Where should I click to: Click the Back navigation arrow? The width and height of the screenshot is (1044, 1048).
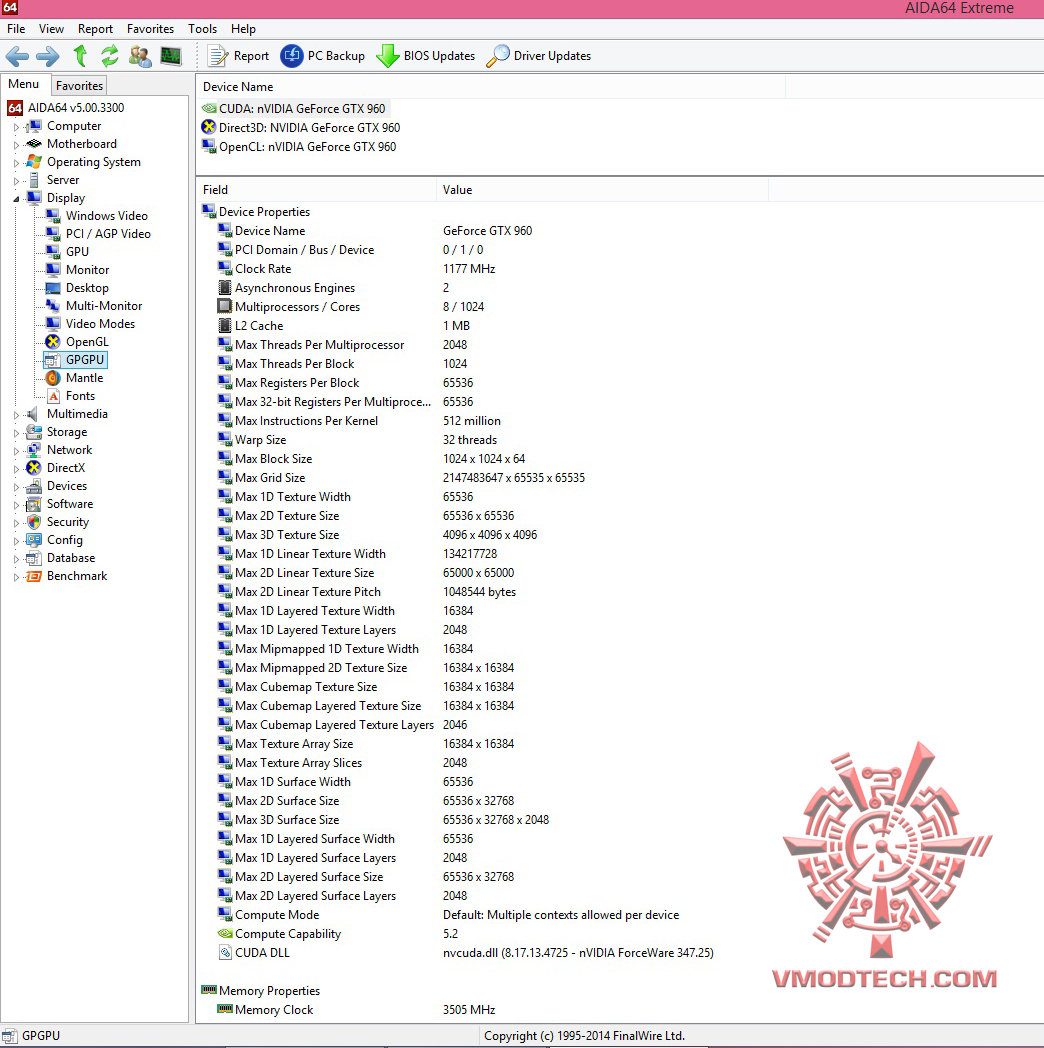(x=17, y=56)
